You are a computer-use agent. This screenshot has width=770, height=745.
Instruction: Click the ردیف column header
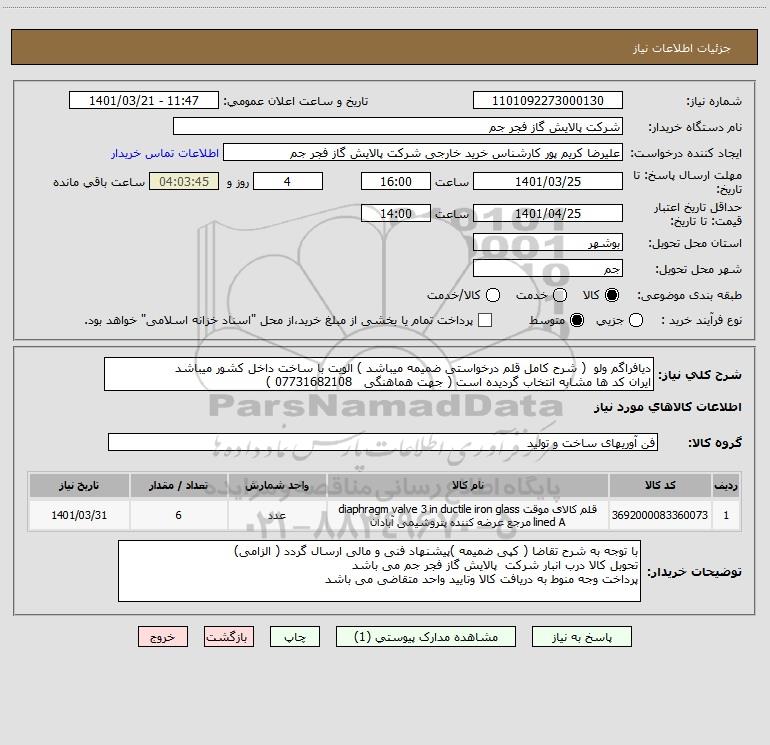726,486
